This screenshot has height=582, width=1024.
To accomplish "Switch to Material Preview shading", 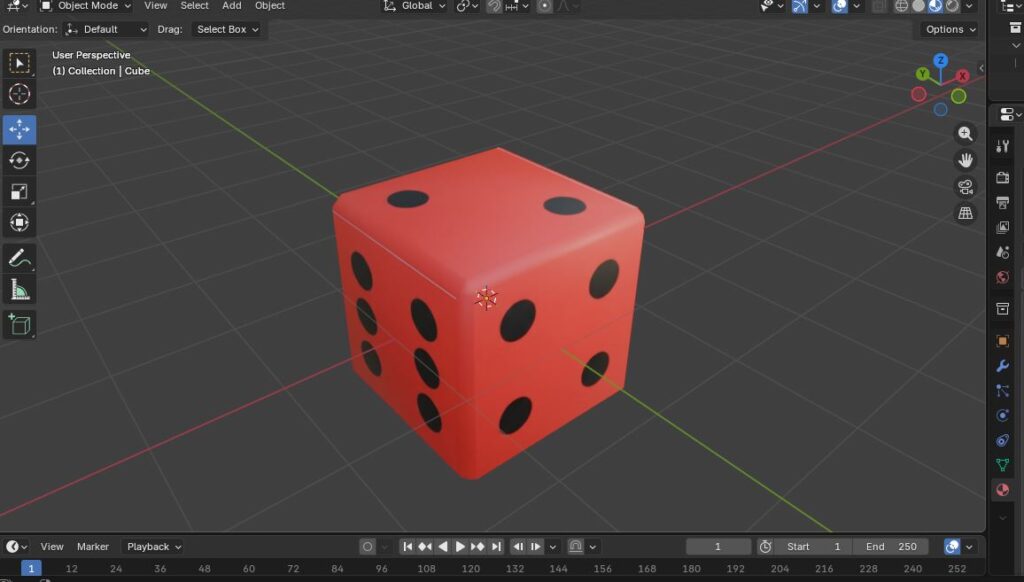I will click(935, 6).
